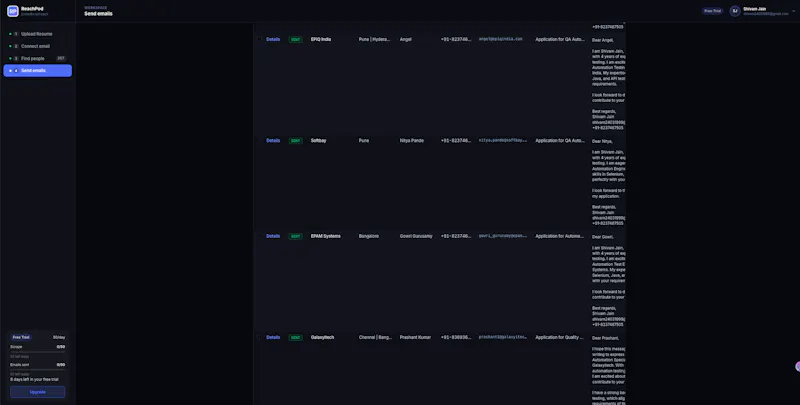This screenshot has width=800, height=405.
Task: Click the Upgrade button
Action: coord(38,392)
